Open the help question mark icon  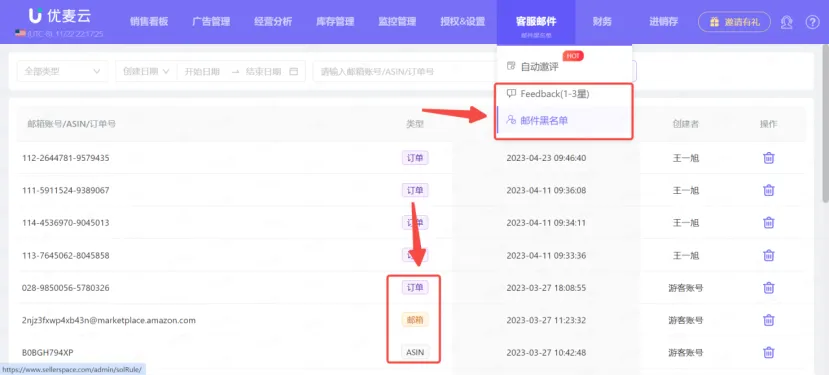tap(813, 22)
